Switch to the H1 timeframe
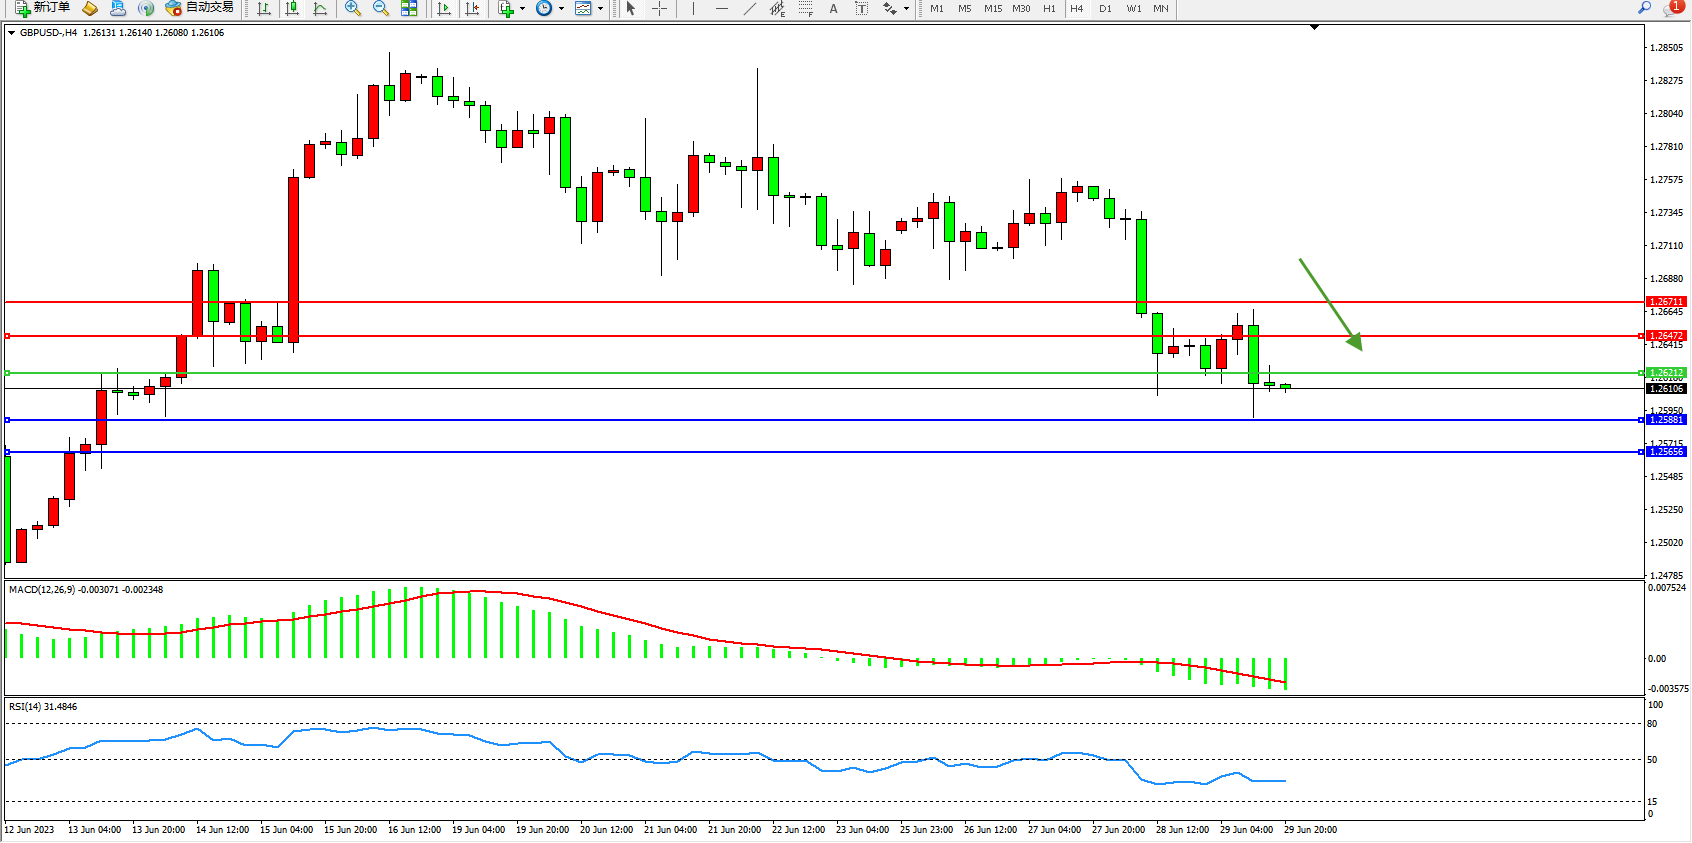Screen dimensions: 1692x843 [1049, 8]
